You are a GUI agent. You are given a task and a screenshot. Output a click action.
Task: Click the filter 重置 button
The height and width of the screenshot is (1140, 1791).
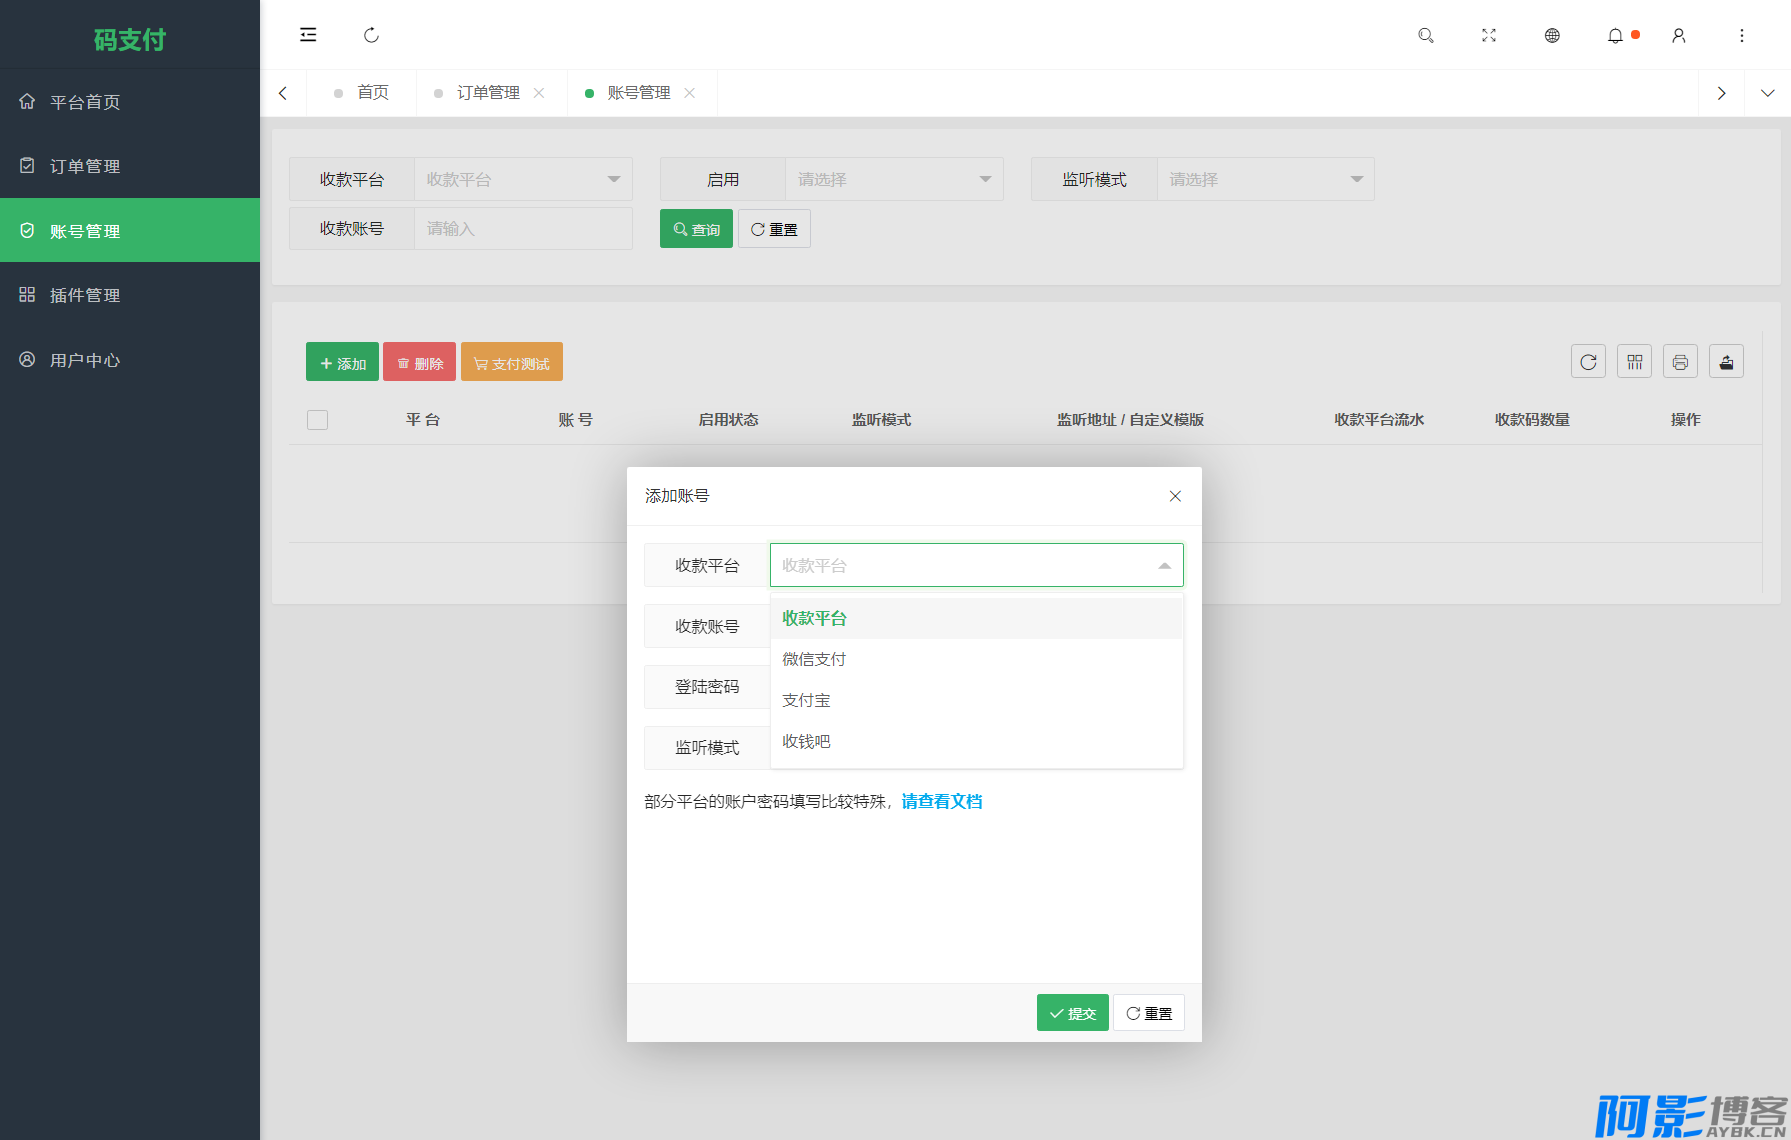click(774, 229)
